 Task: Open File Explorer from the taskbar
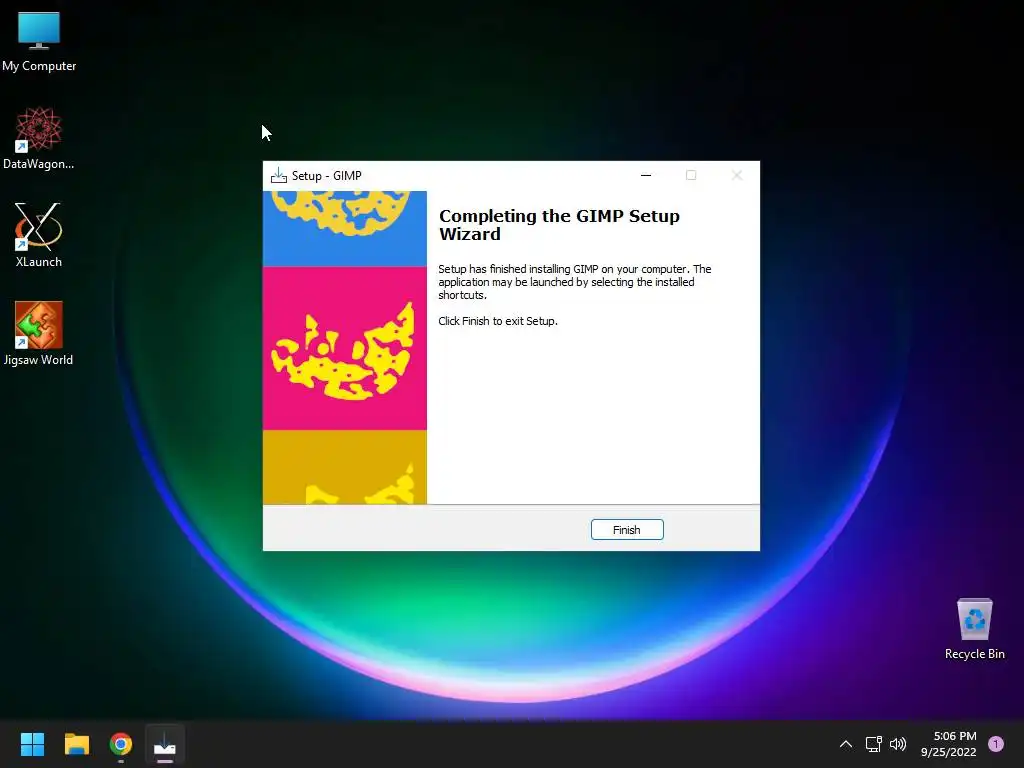(x=76, y=744)
